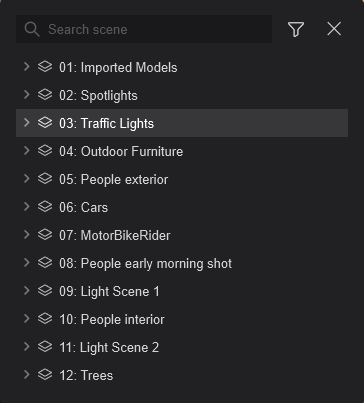This screenshot has height=403, width=364.
Task: Click the layer icon beside Spotlights
Action: coord(45,95)
